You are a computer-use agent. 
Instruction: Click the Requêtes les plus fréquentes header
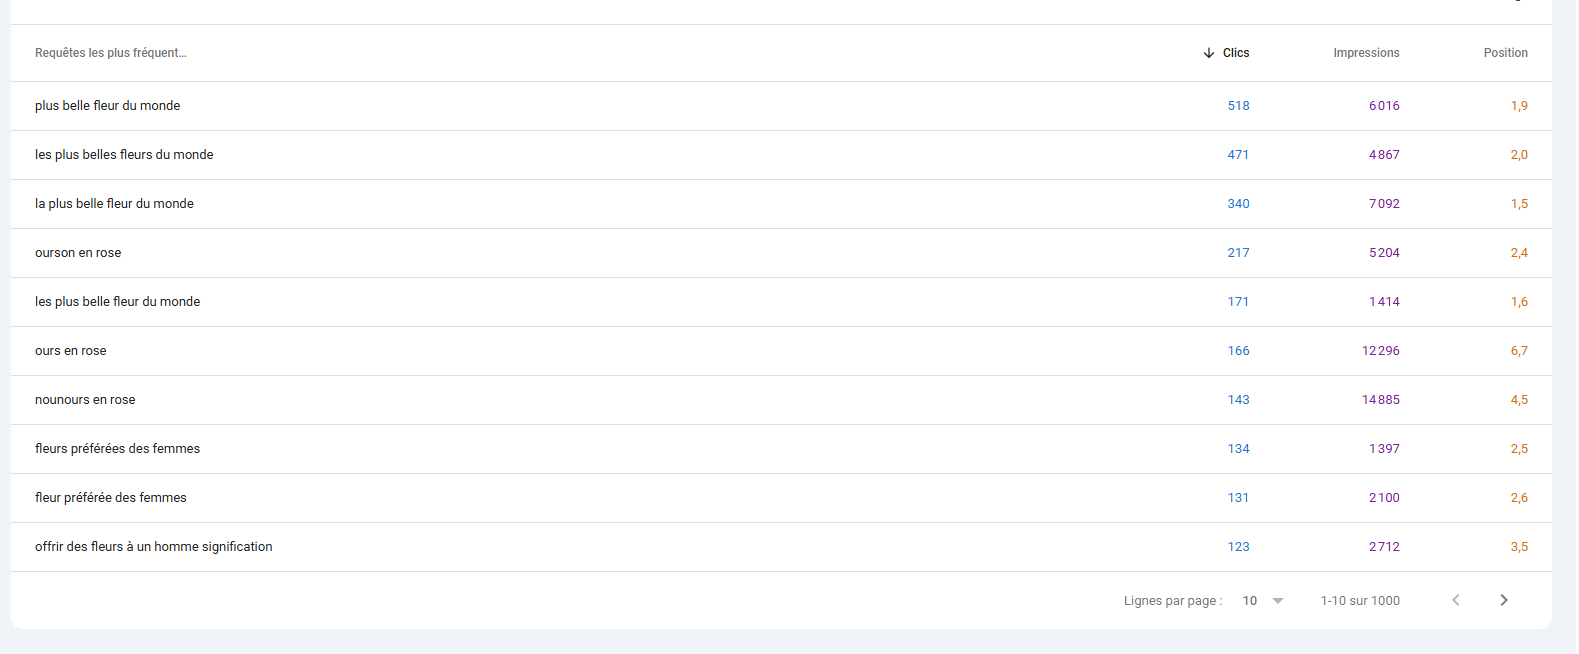111,53
